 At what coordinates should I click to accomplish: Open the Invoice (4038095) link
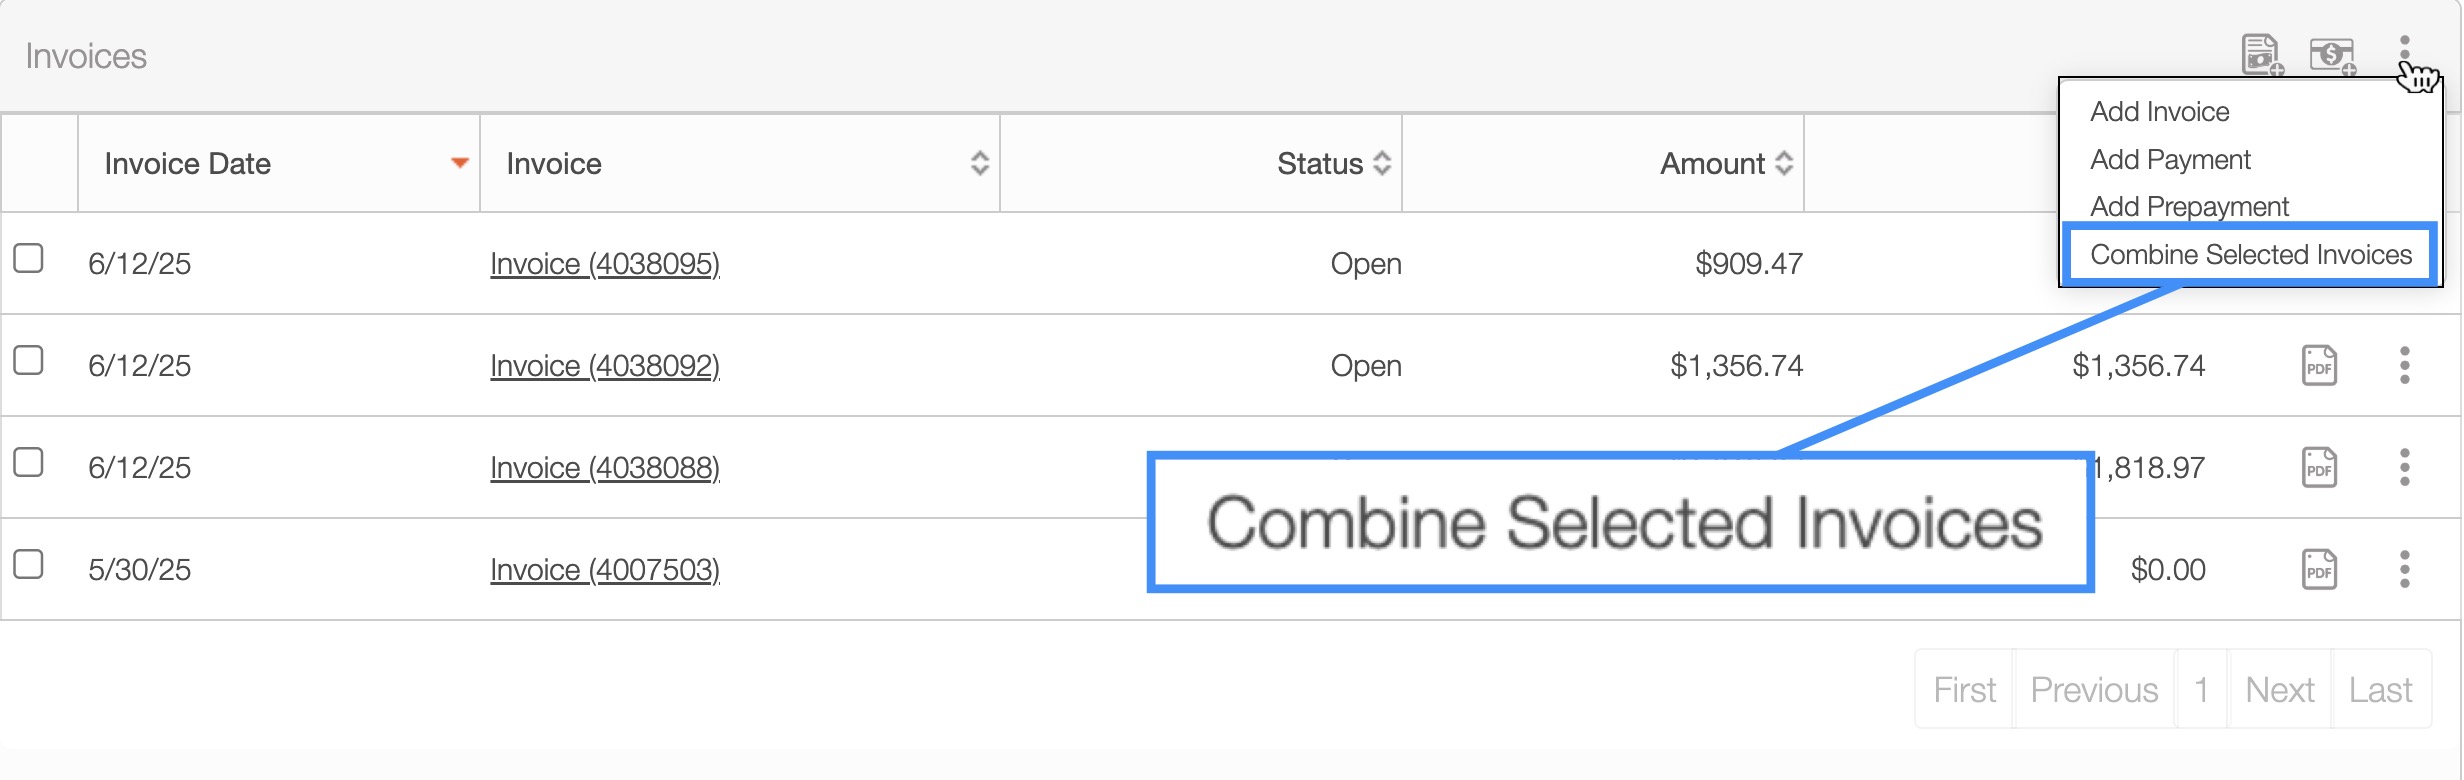(604, 264)
